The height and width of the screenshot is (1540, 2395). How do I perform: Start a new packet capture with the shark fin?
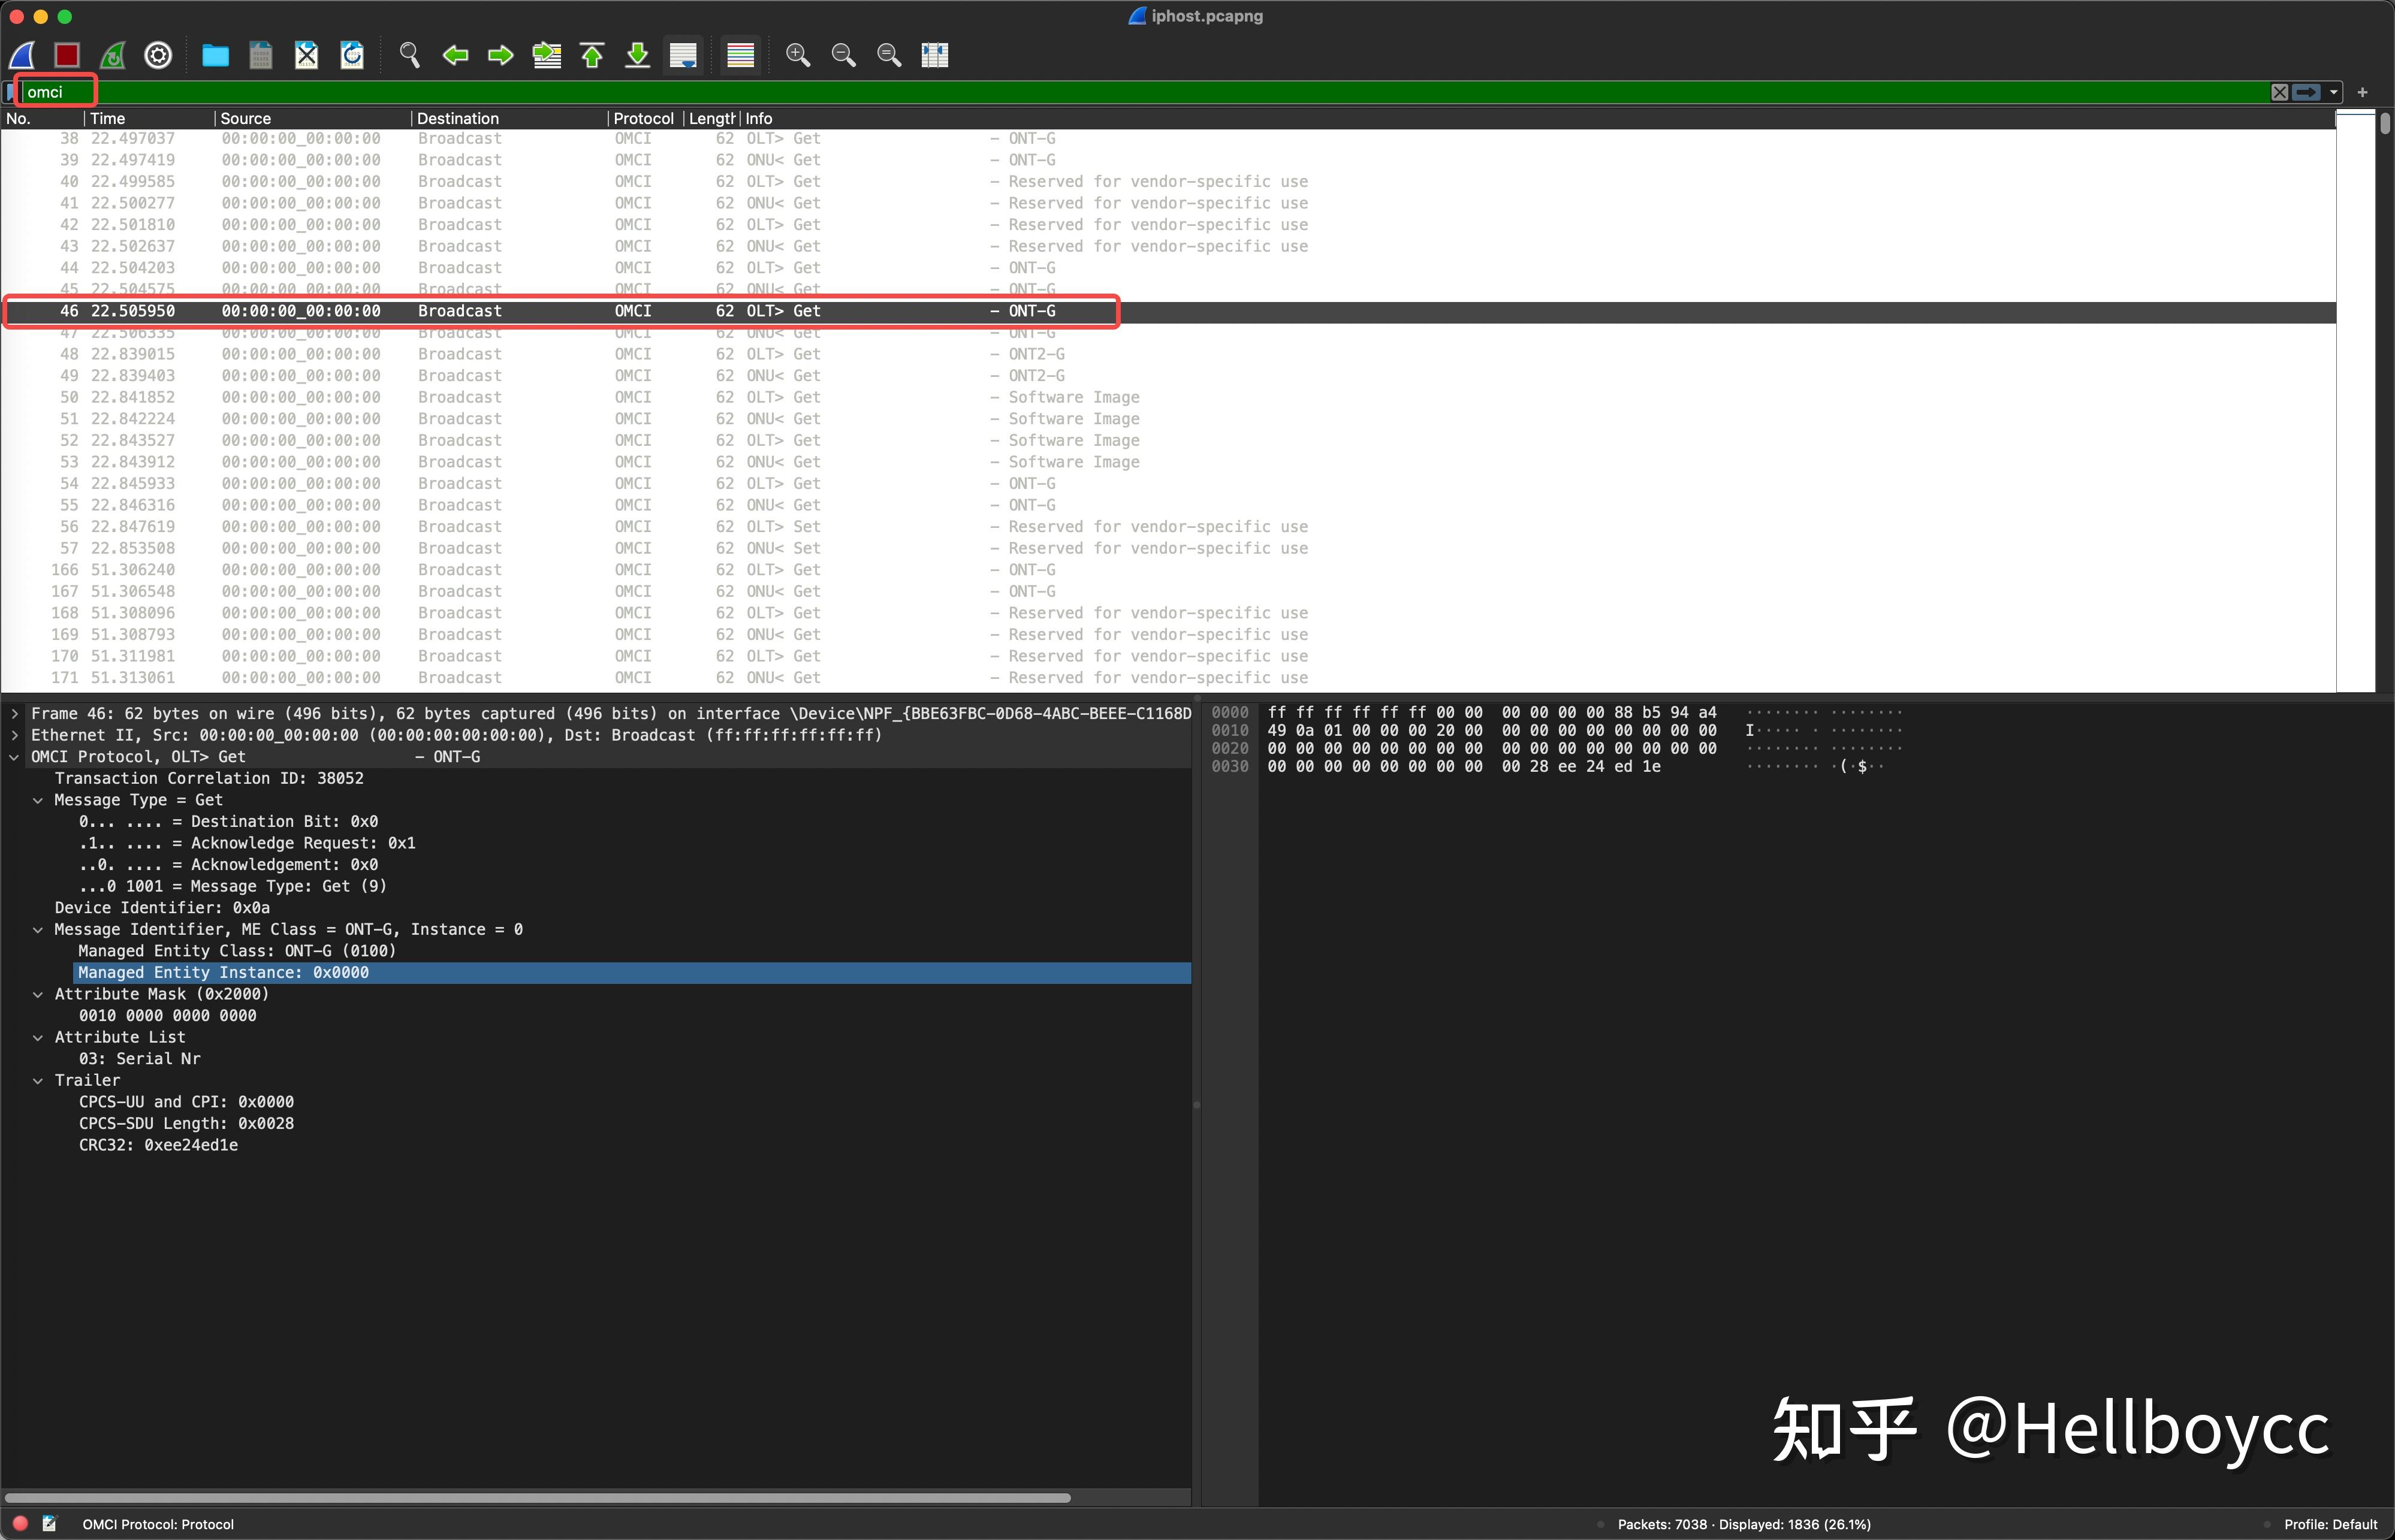21,55
